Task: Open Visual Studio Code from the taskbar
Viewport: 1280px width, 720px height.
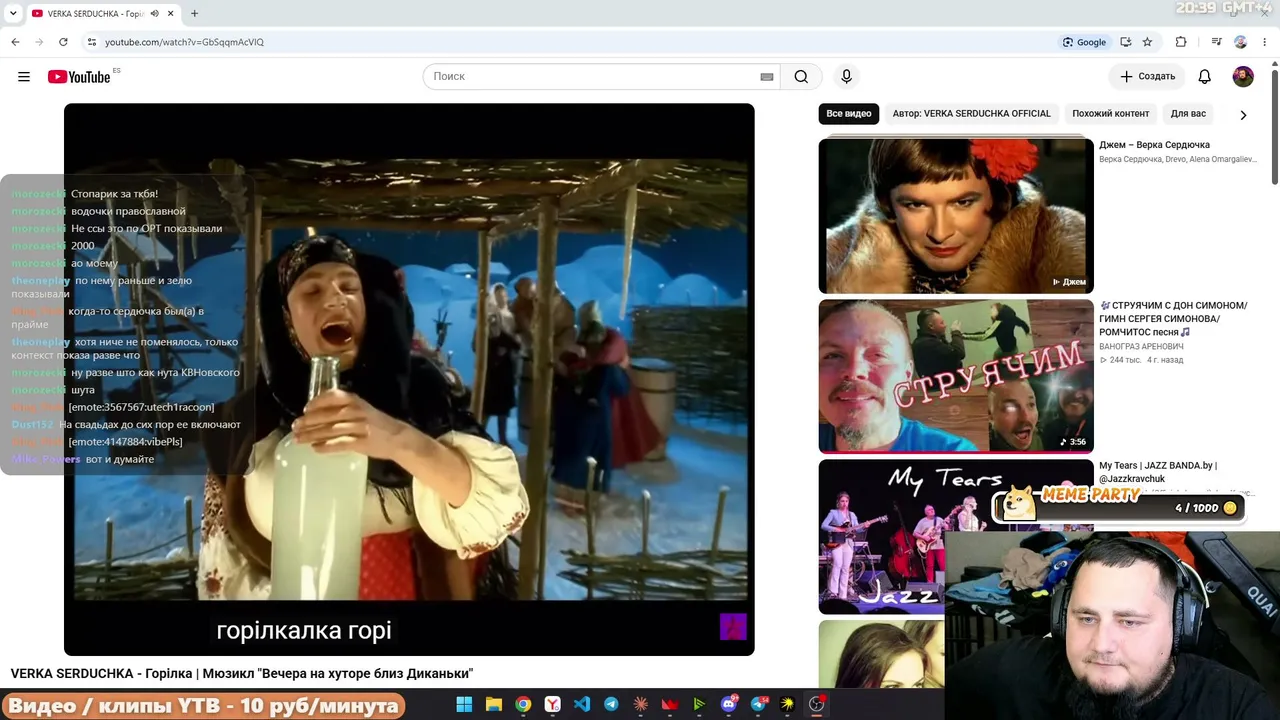Action: click(581, 705)
